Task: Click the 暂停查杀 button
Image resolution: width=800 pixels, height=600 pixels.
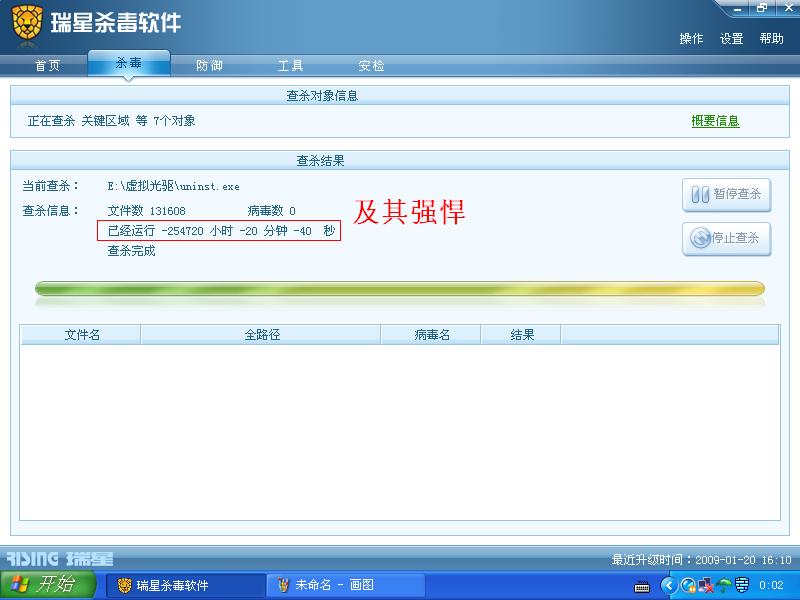Action: click(727, 195)
